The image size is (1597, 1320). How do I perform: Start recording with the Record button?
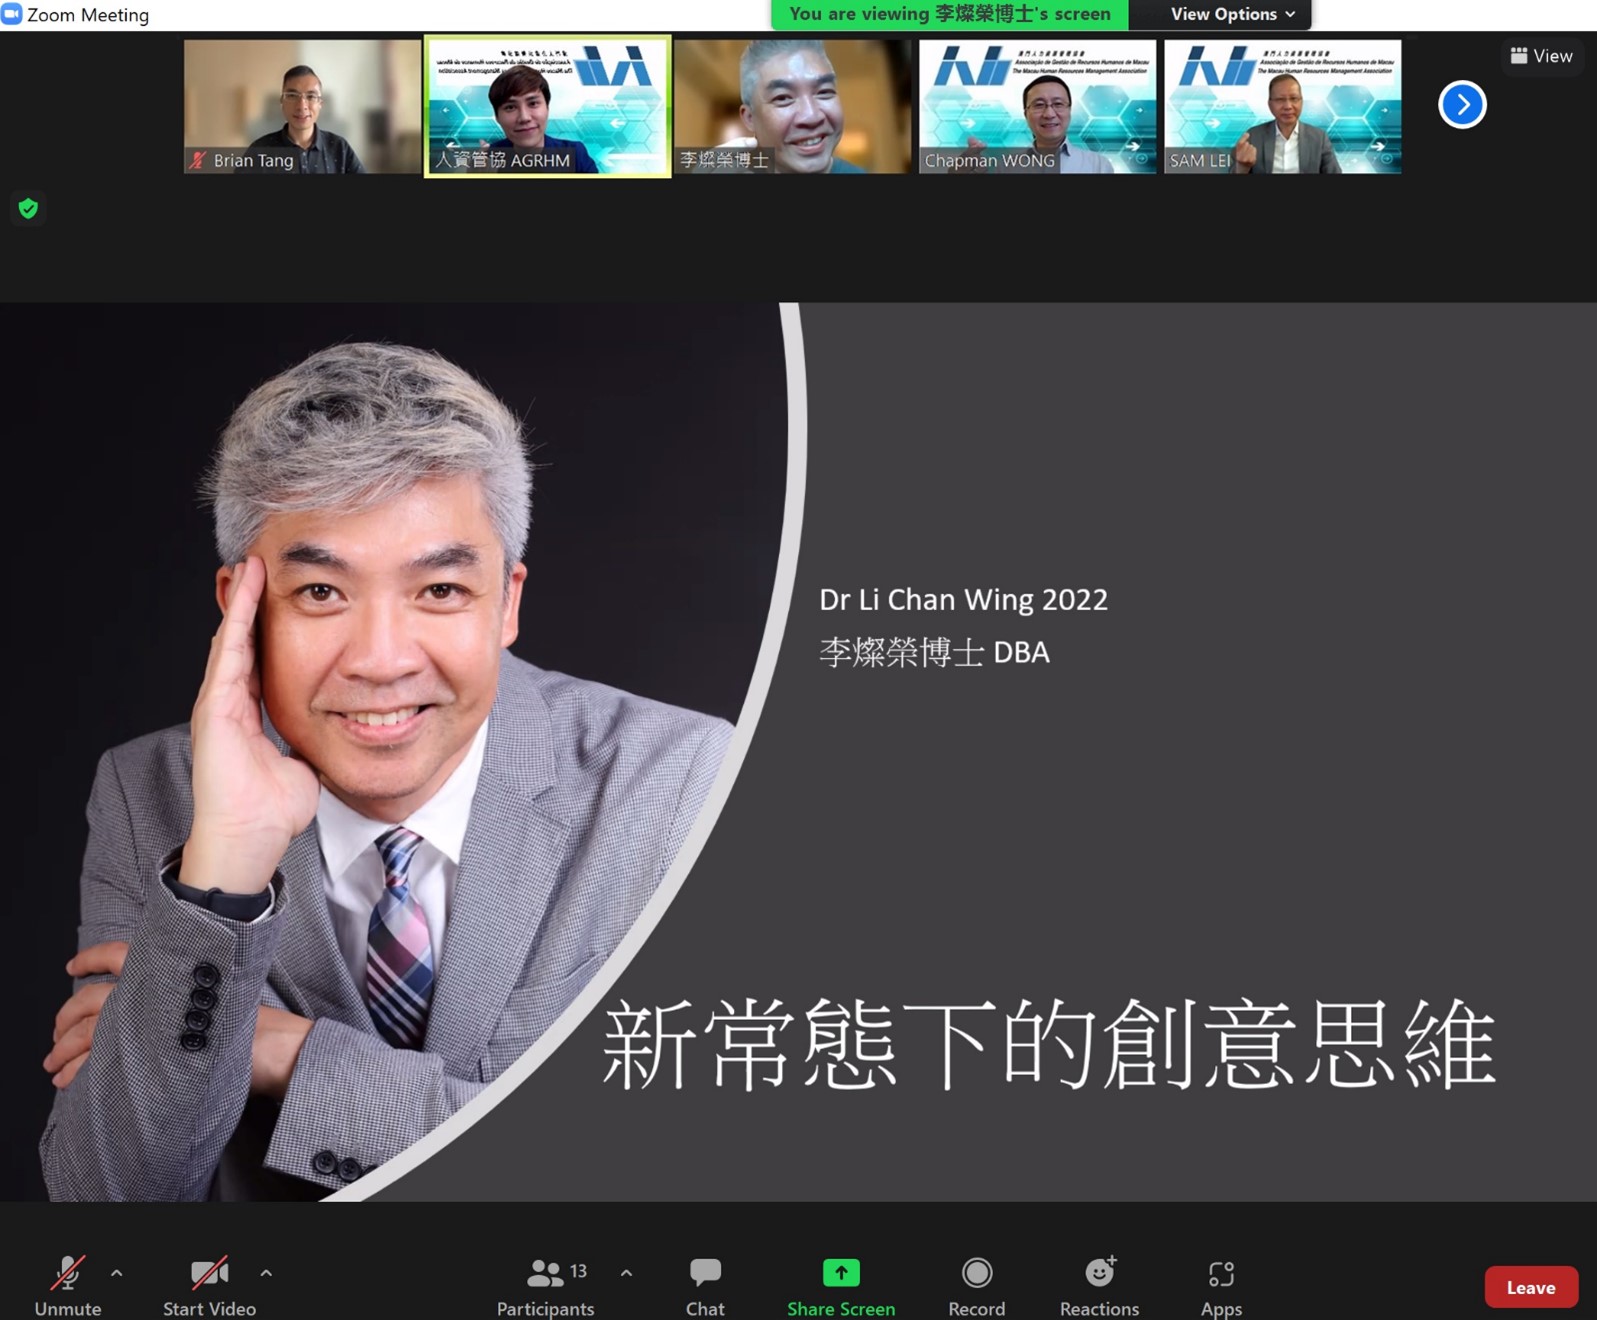pos(977,1286)
